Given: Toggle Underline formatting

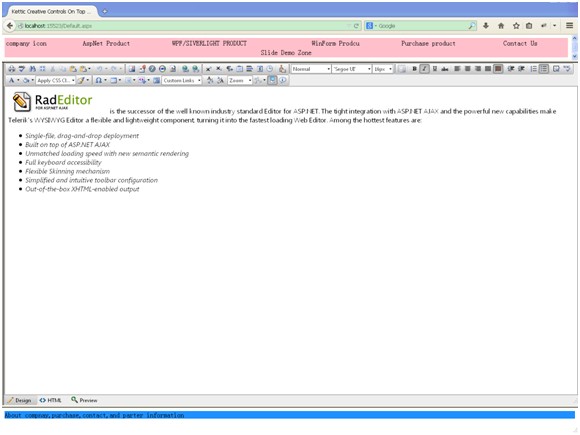Looking at the screenshot, I should click(x=435, y=69).
